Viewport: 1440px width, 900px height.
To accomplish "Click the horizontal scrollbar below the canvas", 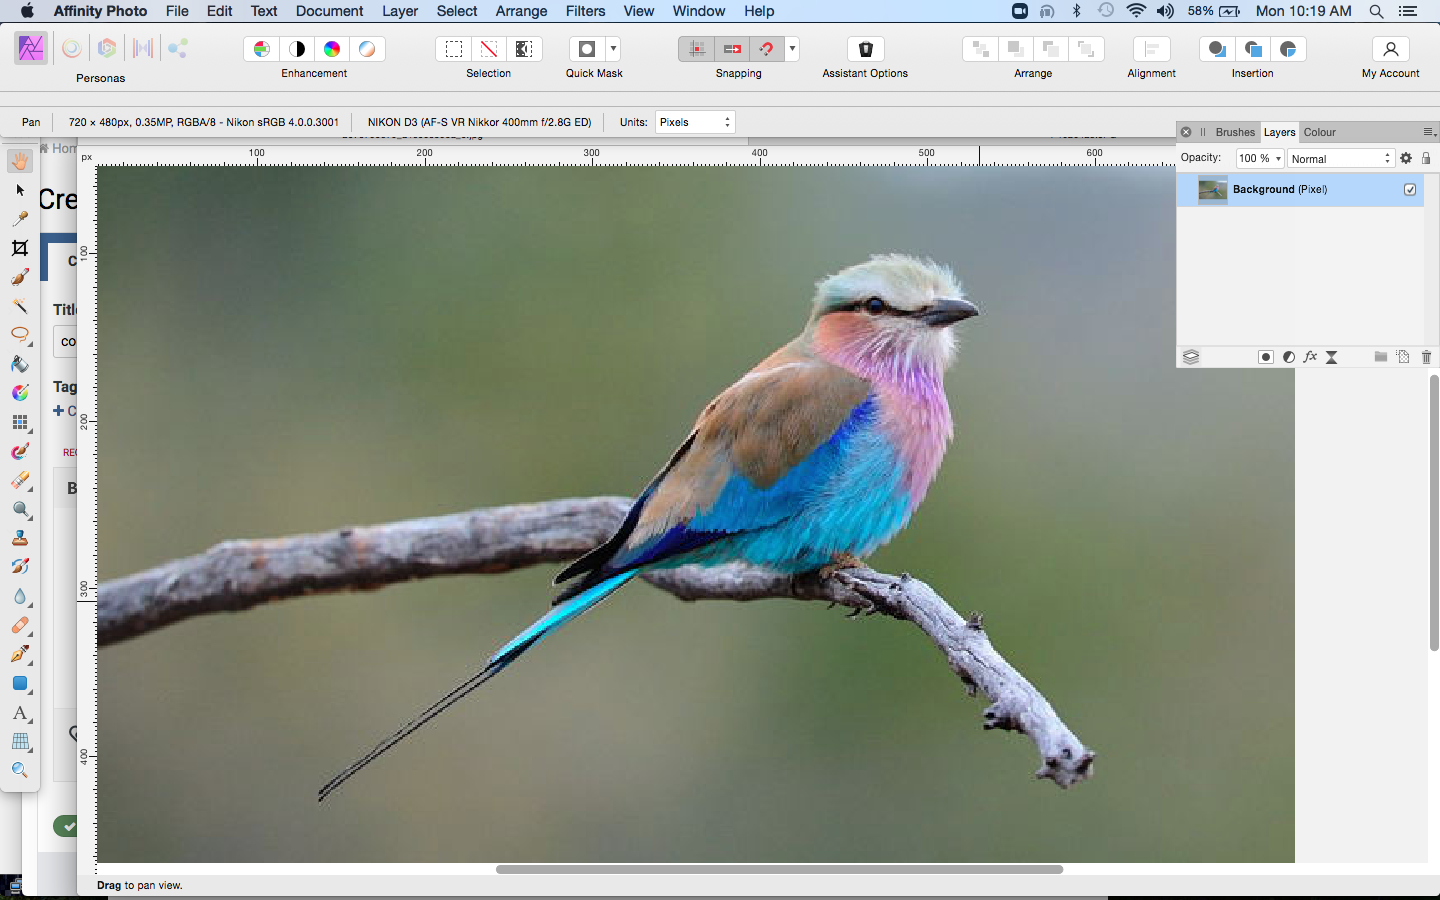I will [x=779, y=869].
